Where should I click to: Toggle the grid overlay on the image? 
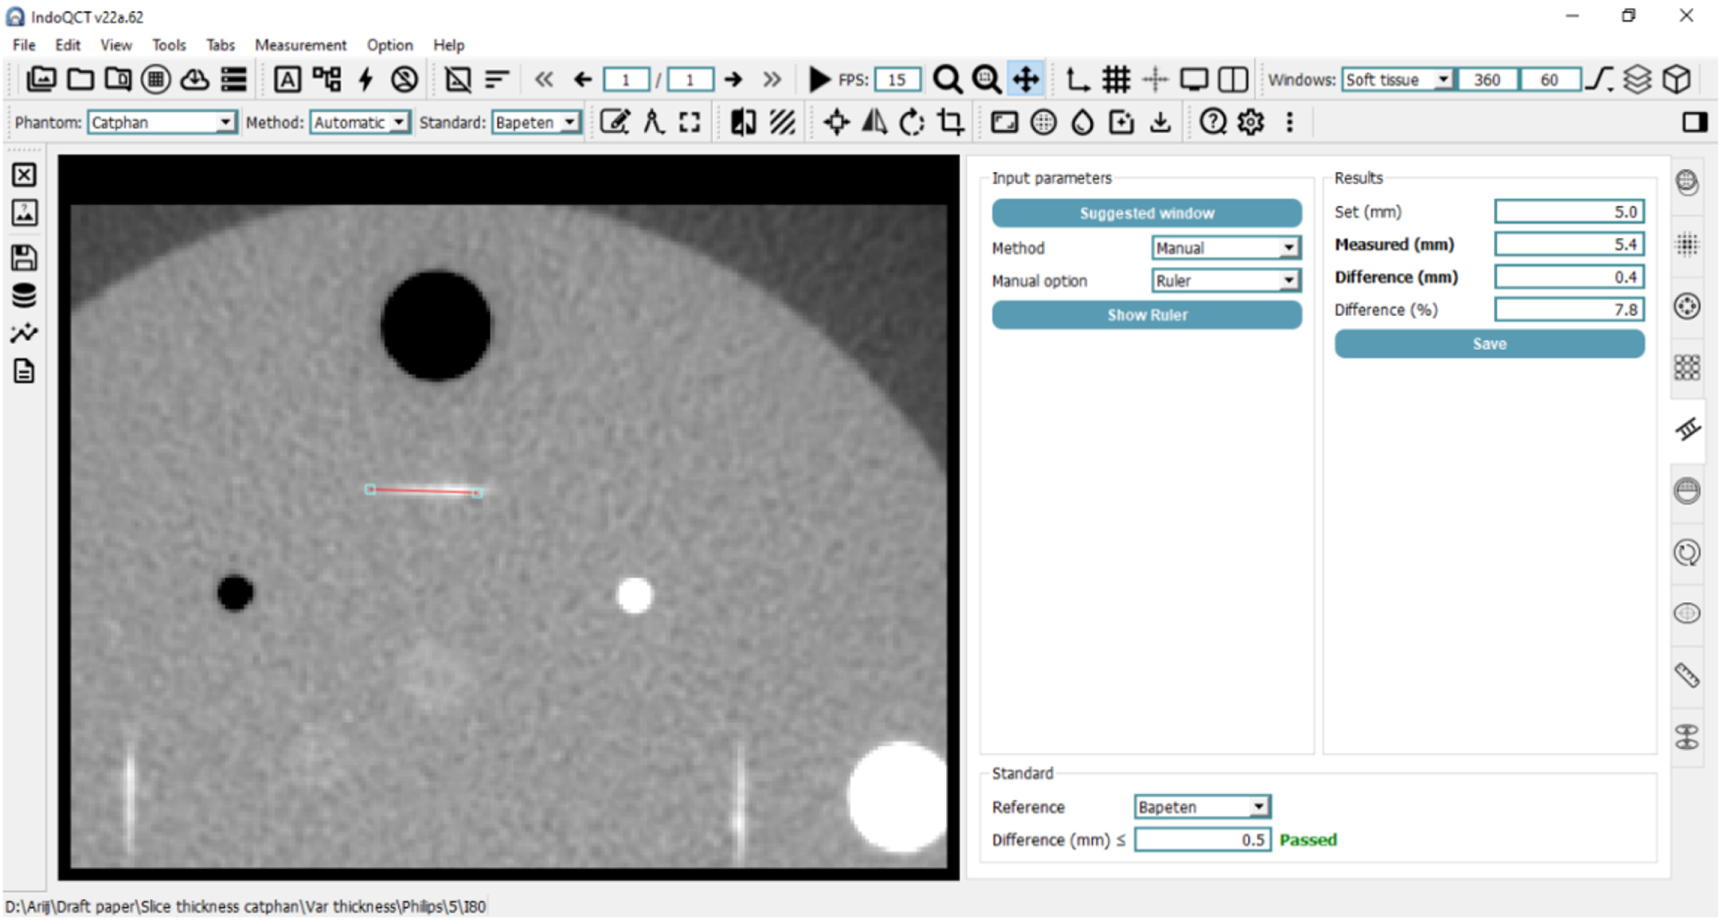(1117, 79)
